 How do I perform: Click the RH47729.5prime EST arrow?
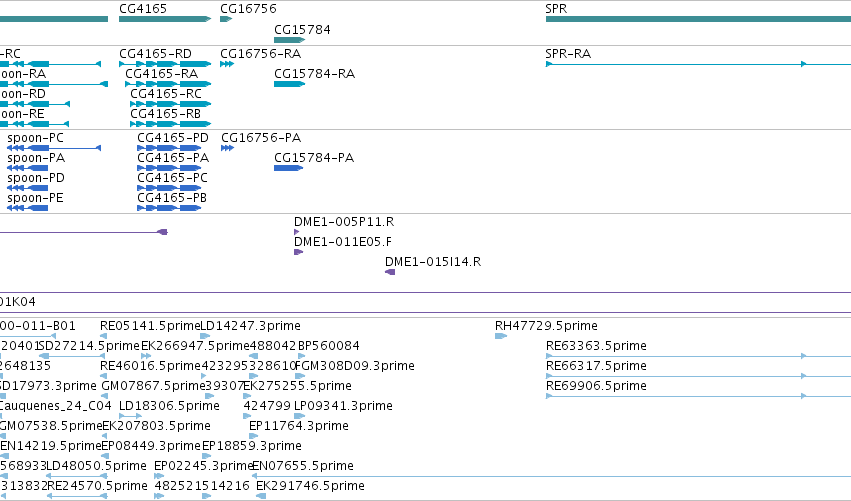tap(501, 337)
